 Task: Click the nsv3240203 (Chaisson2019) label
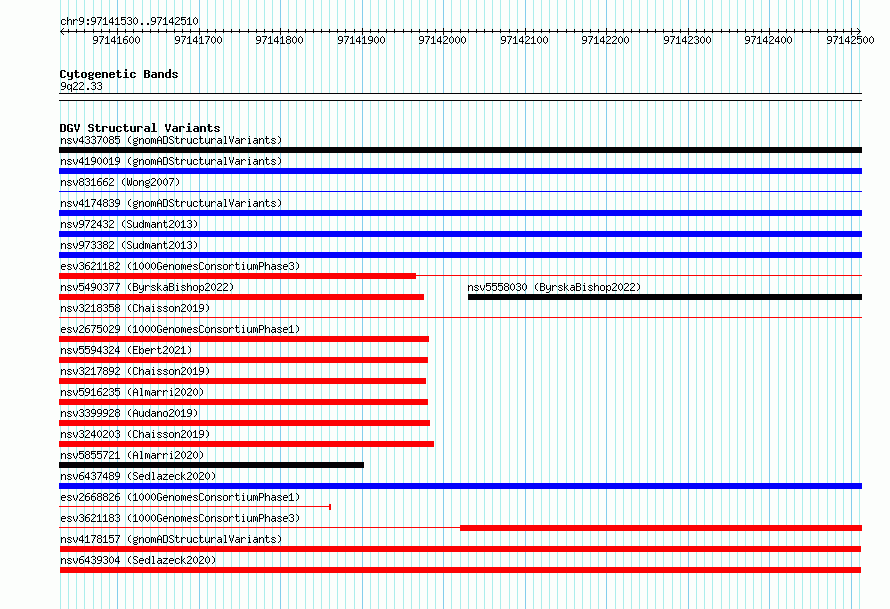click(135, 434)
